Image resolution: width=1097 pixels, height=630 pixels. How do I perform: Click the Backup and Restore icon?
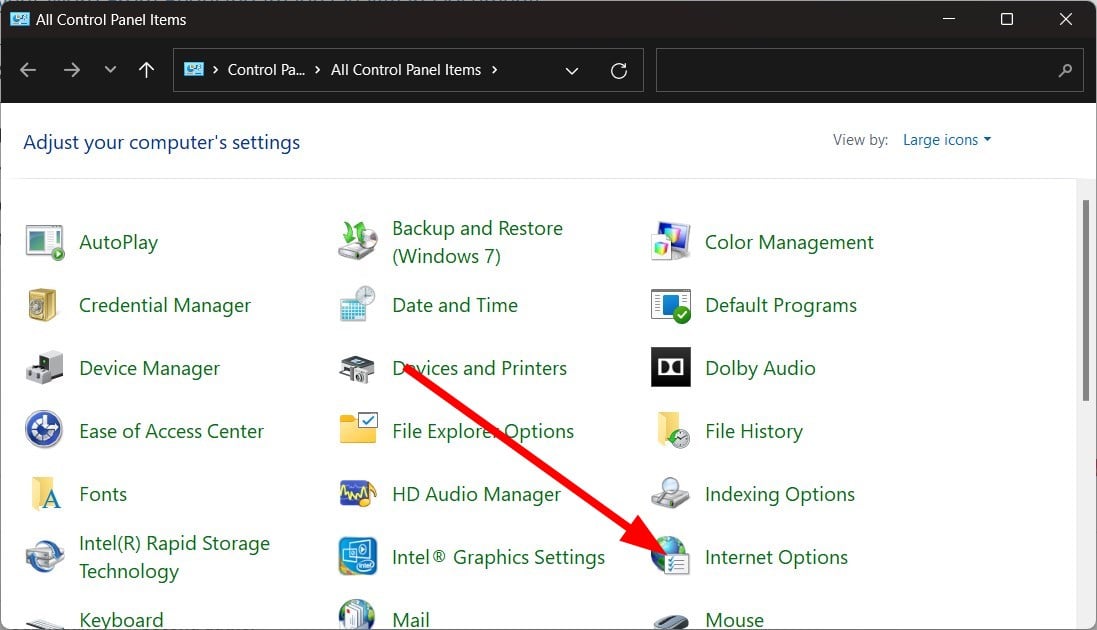point(358,240)
